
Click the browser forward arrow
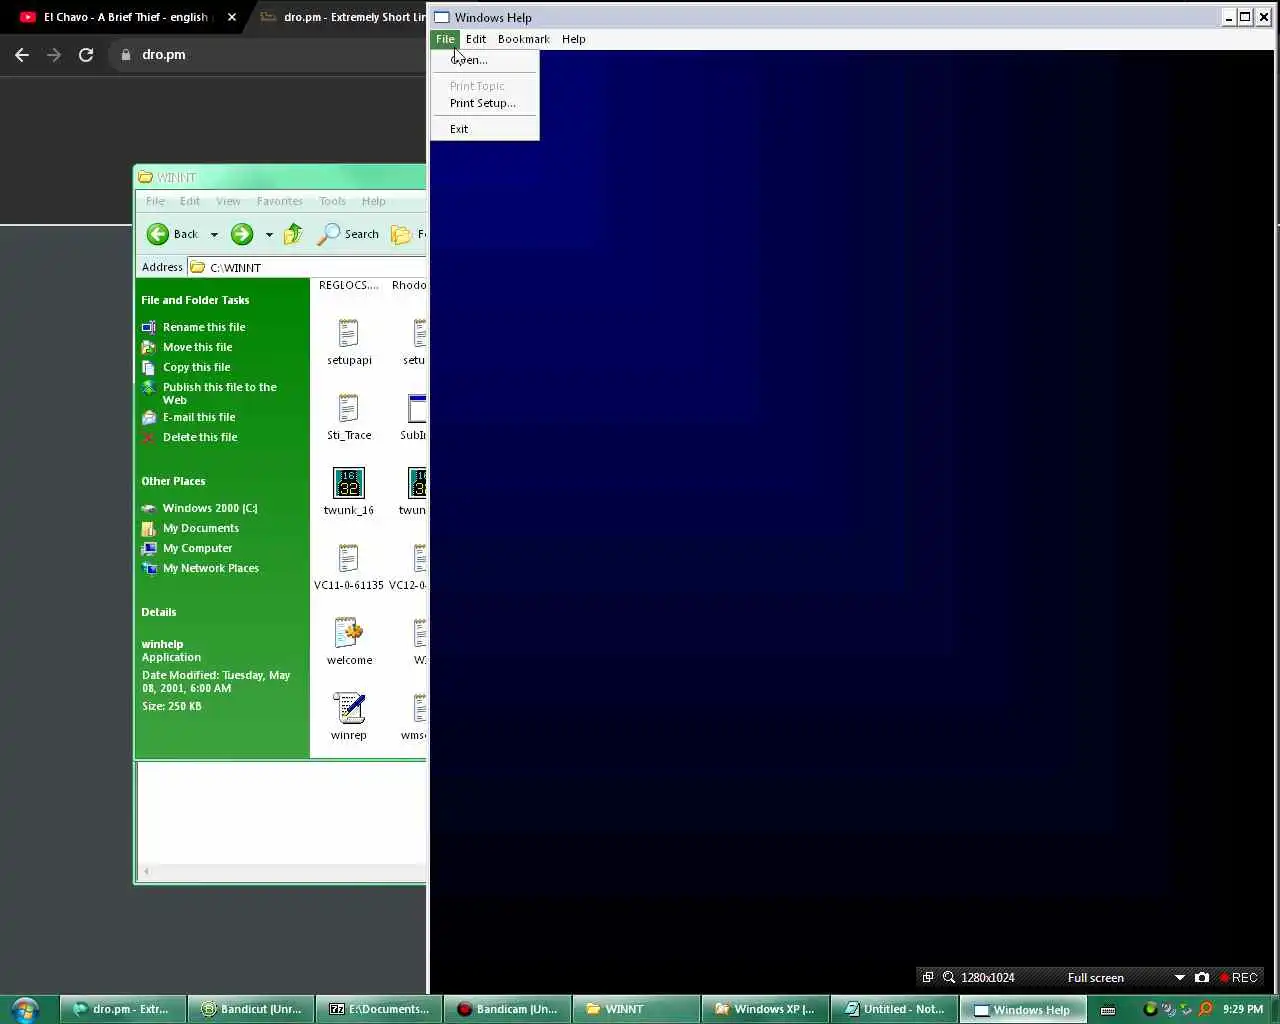54,55
